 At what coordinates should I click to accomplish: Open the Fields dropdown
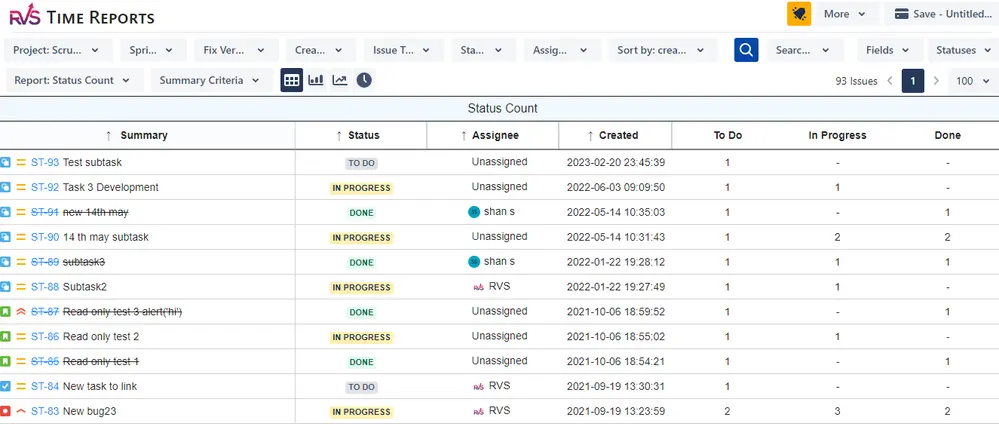(889, 50)
